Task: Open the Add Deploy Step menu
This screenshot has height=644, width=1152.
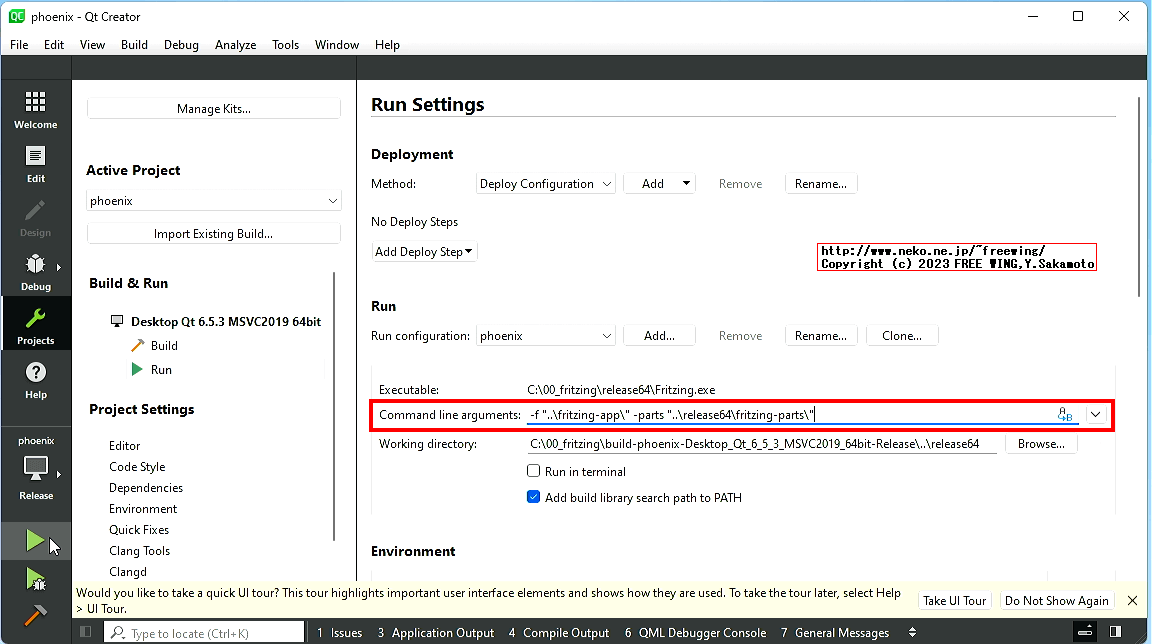Action: tap(424, 252)
